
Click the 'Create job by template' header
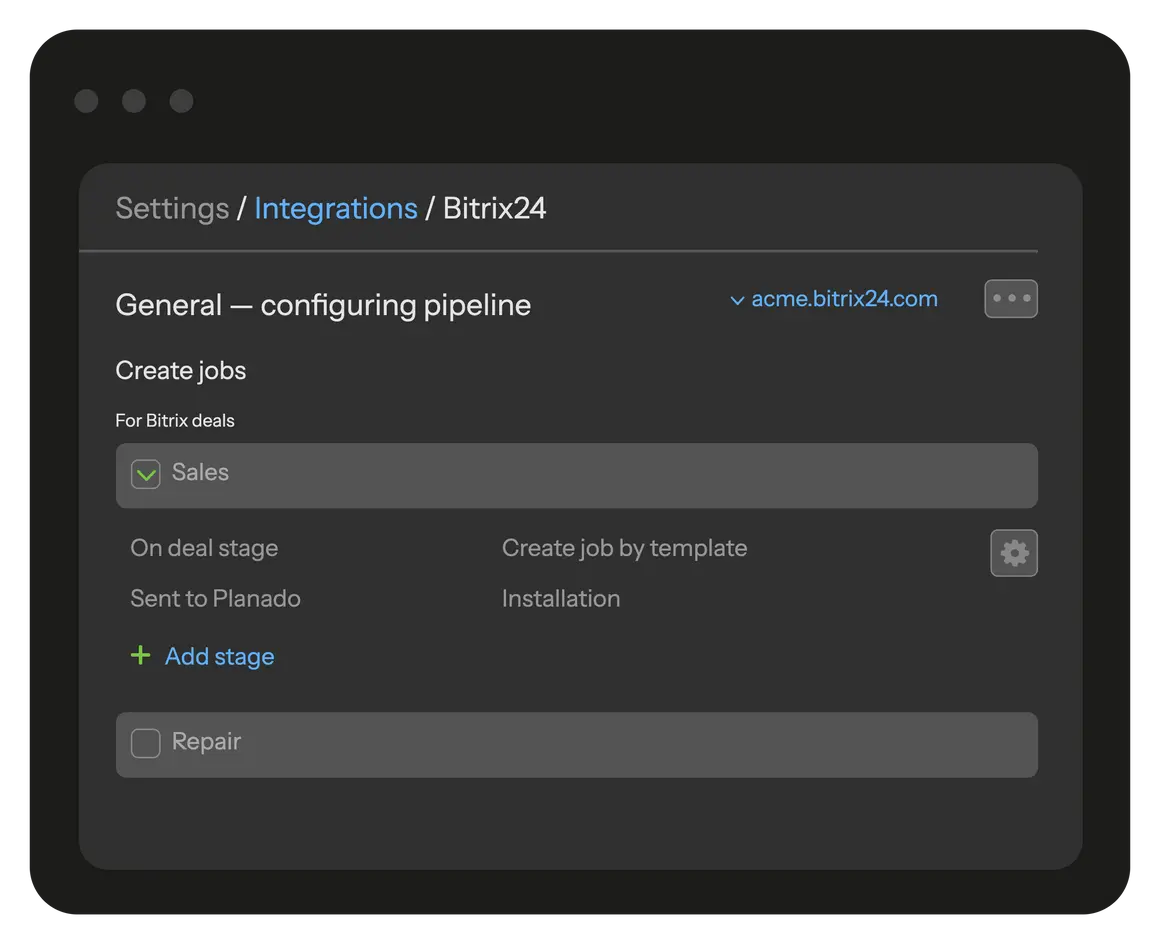click(624, 548)
